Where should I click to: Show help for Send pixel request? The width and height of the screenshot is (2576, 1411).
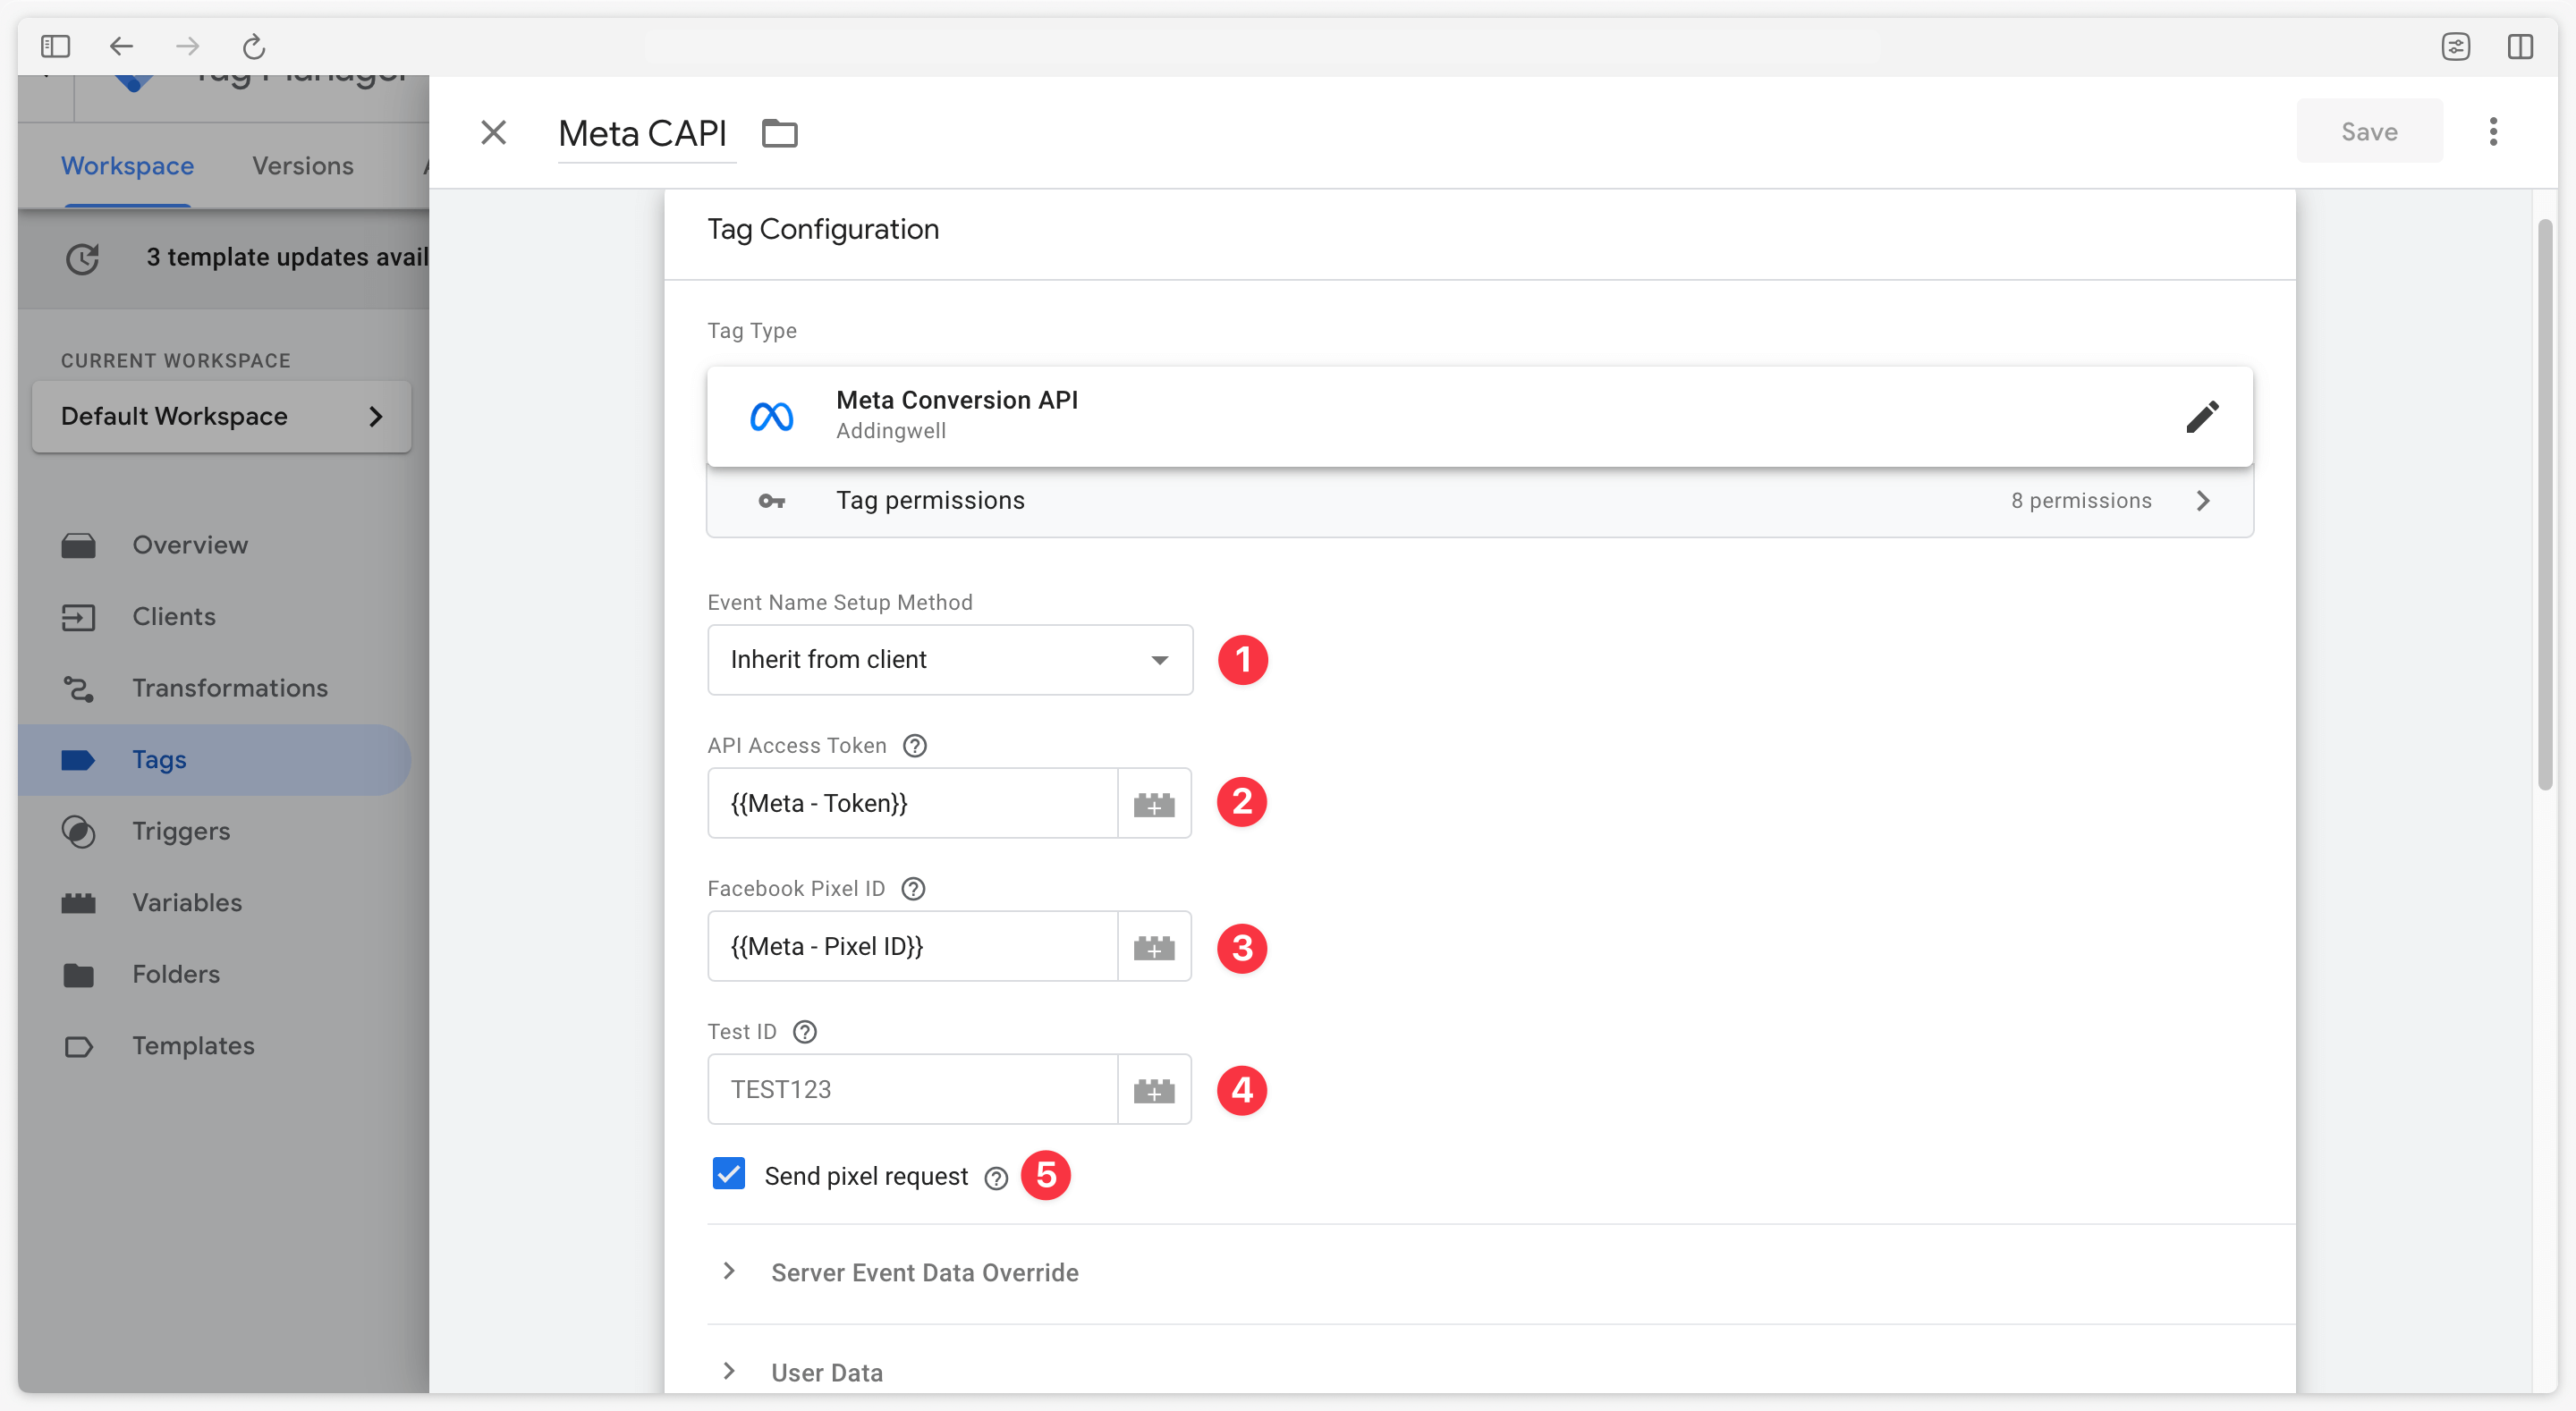995,1178
